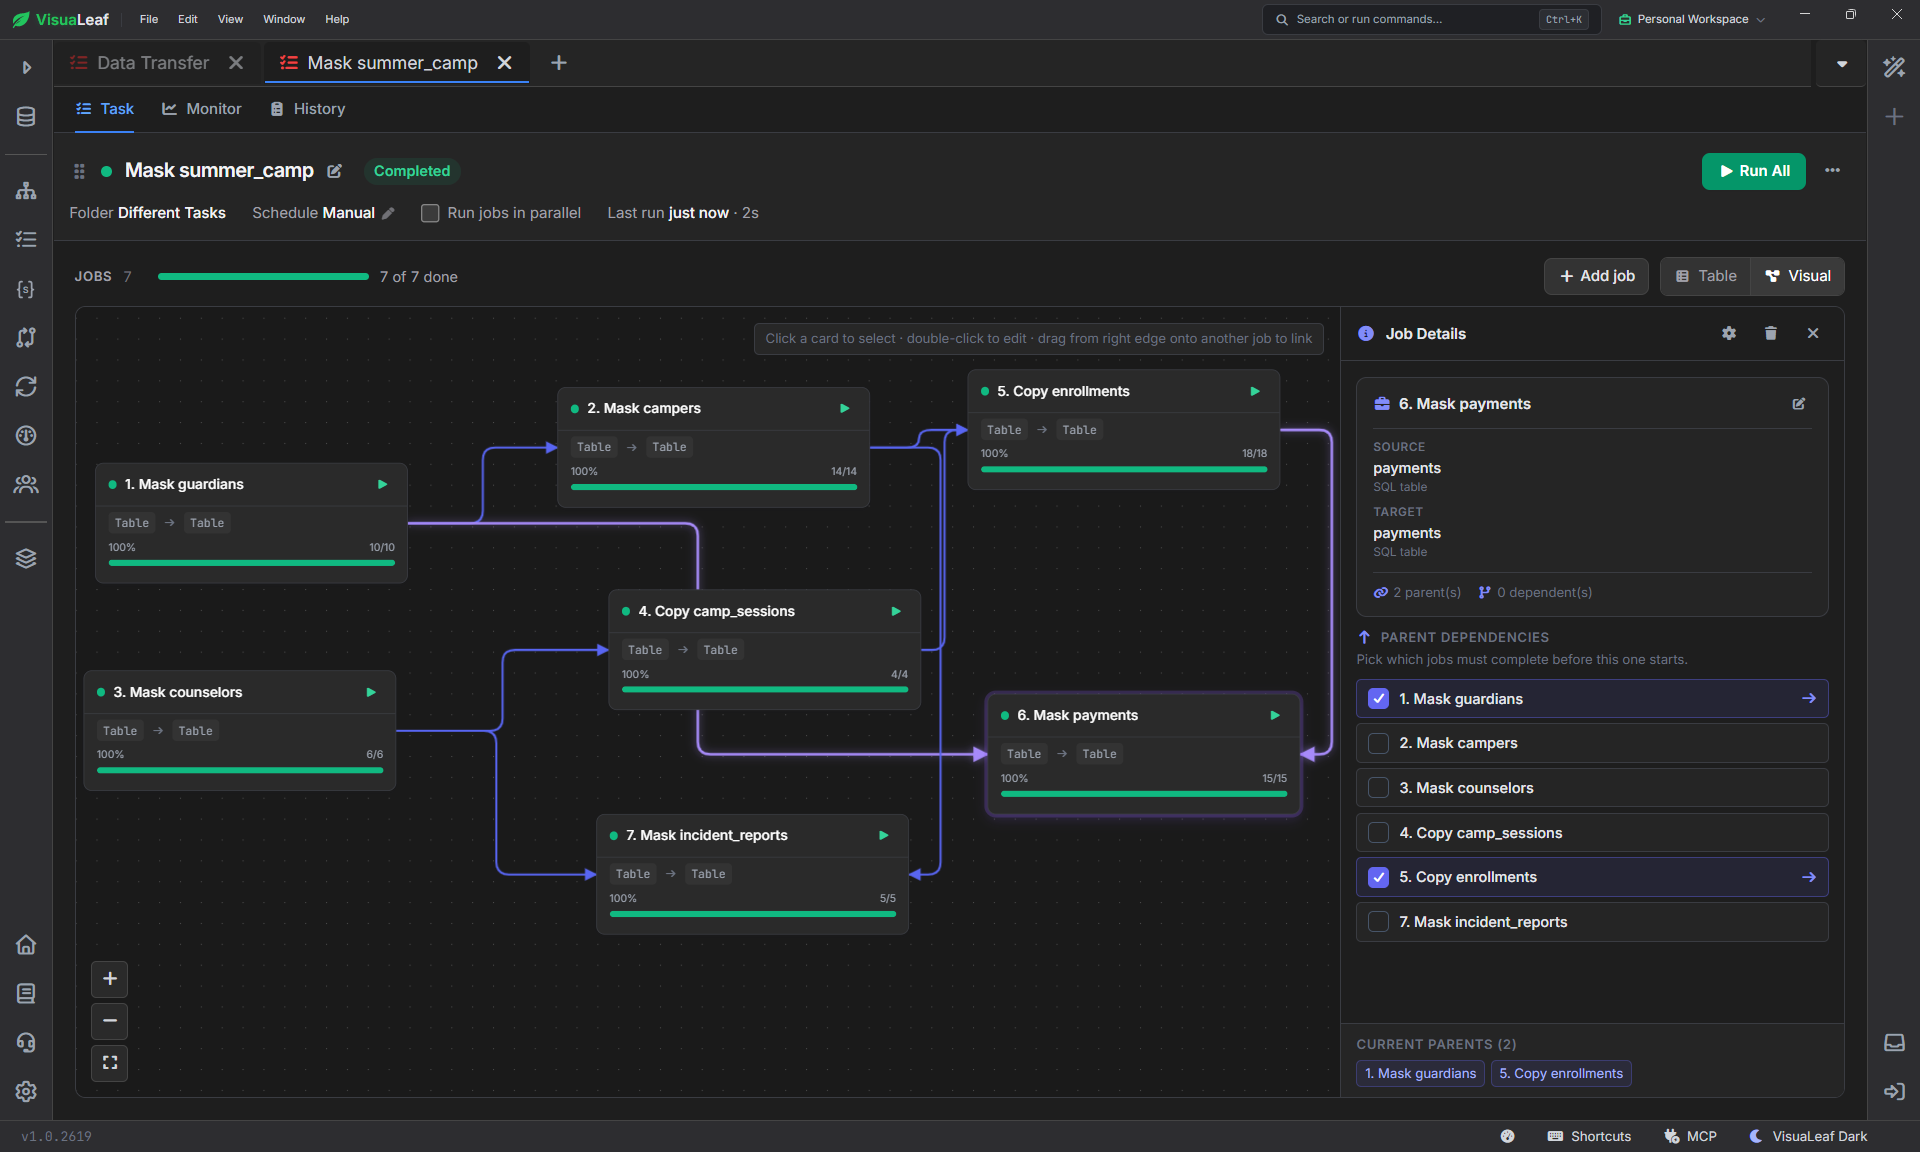This screenshot has height=1152, width=1920.
Task: Zoom in on the job canvas
Action: (x=110, y=979)
